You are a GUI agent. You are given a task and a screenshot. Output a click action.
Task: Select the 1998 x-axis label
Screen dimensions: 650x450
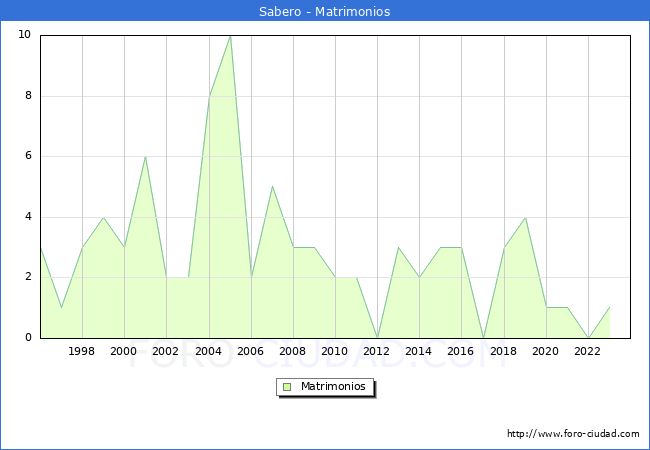pos(82,352)
